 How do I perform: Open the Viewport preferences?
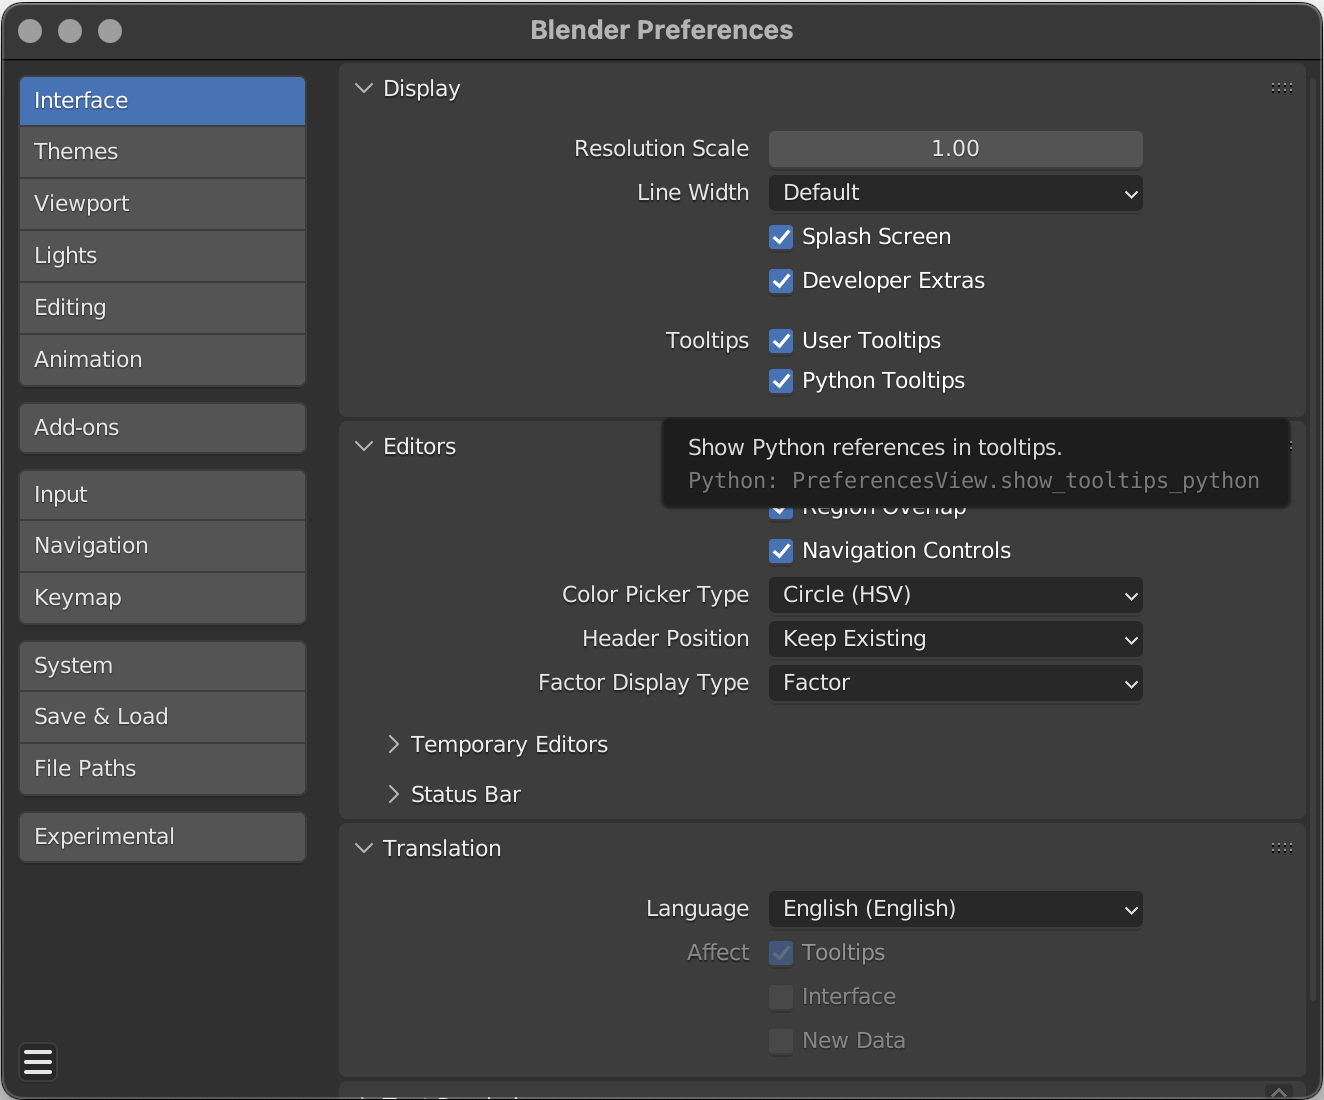pos(162,204)
